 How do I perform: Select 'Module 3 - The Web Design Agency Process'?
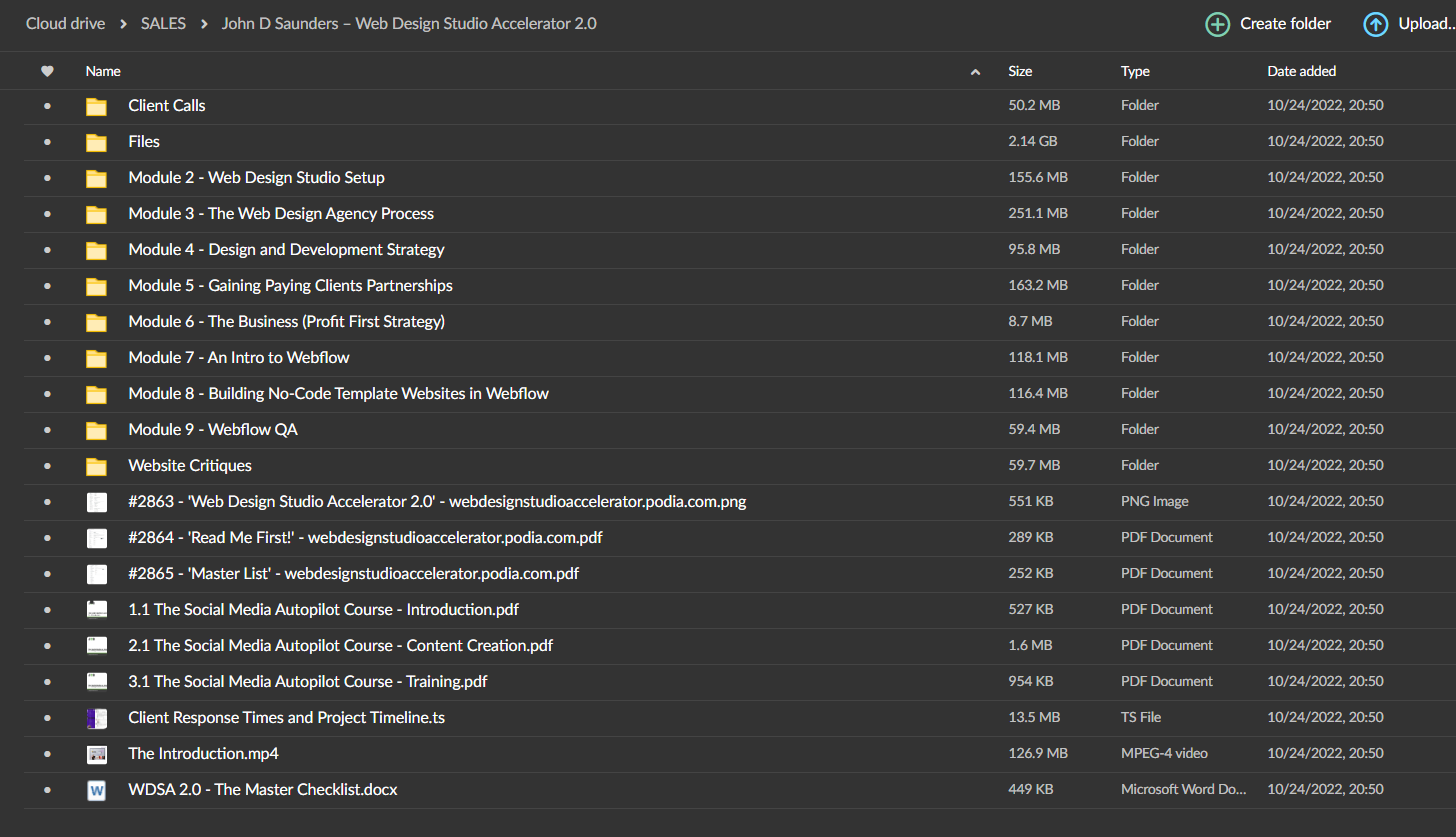pyautogui.click(x=281, y=214)
